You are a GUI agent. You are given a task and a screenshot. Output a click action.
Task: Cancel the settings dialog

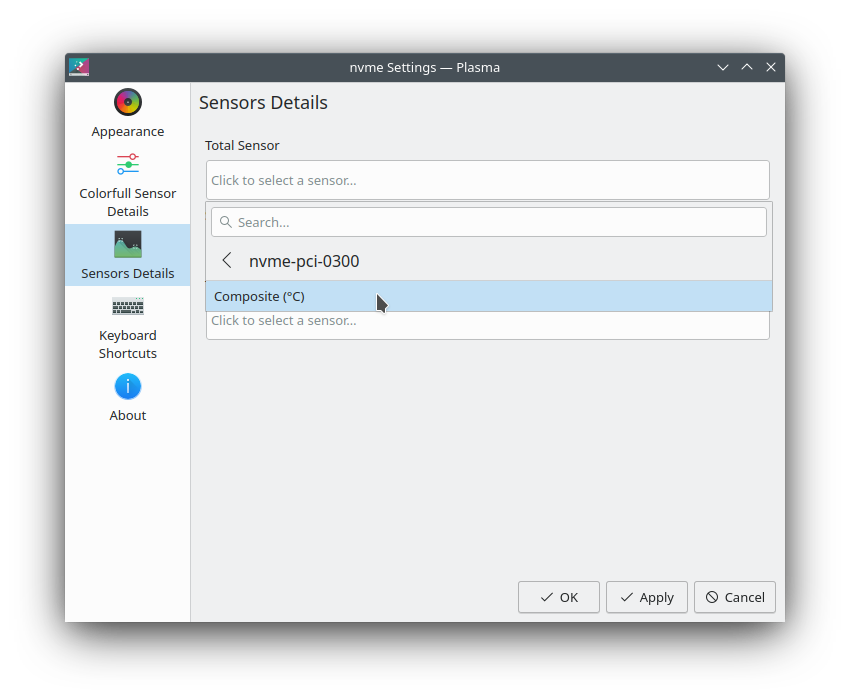tap(734, 597)
